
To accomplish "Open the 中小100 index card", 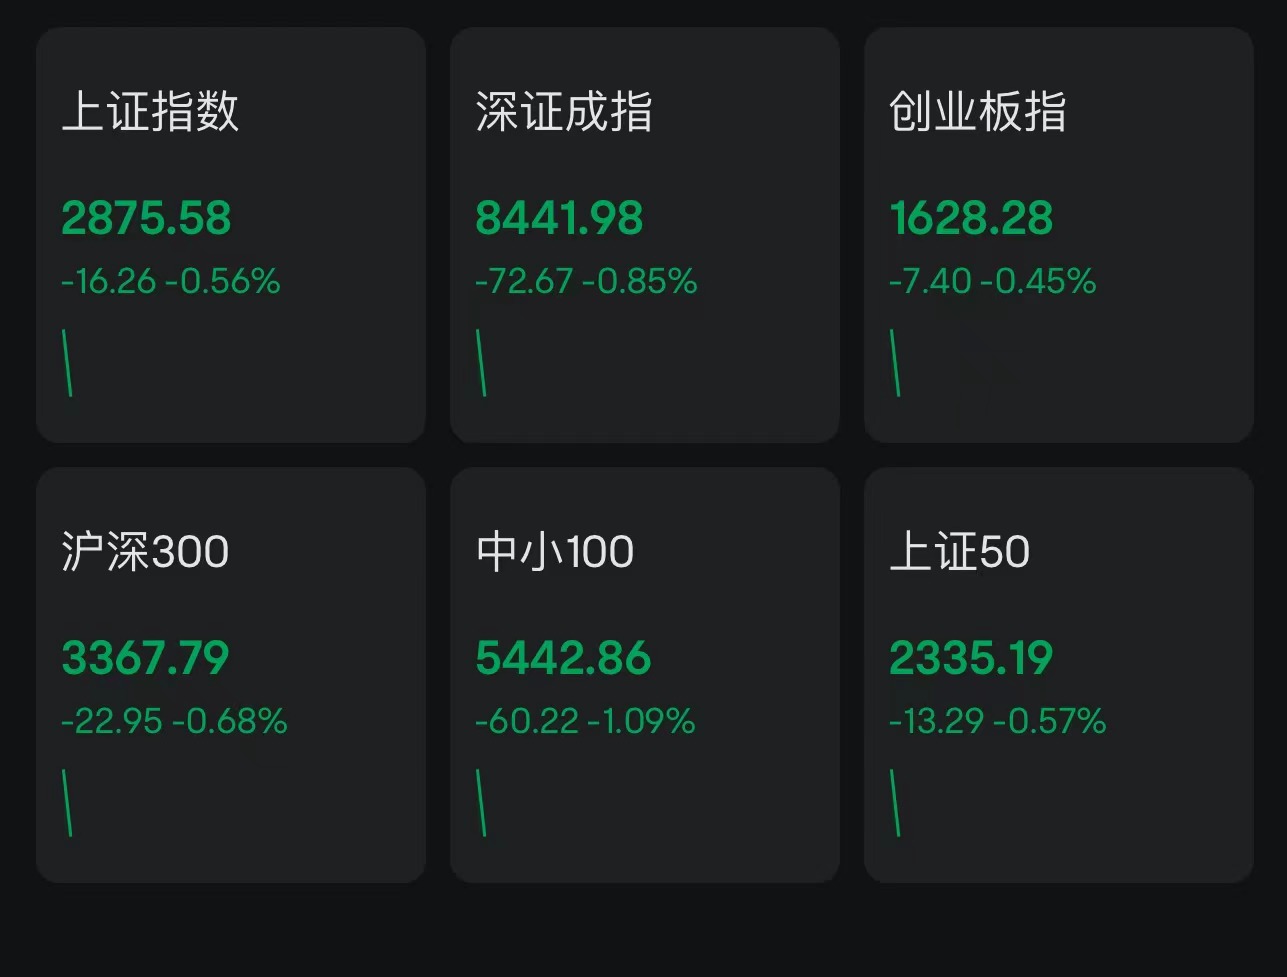I will [644, 673].
